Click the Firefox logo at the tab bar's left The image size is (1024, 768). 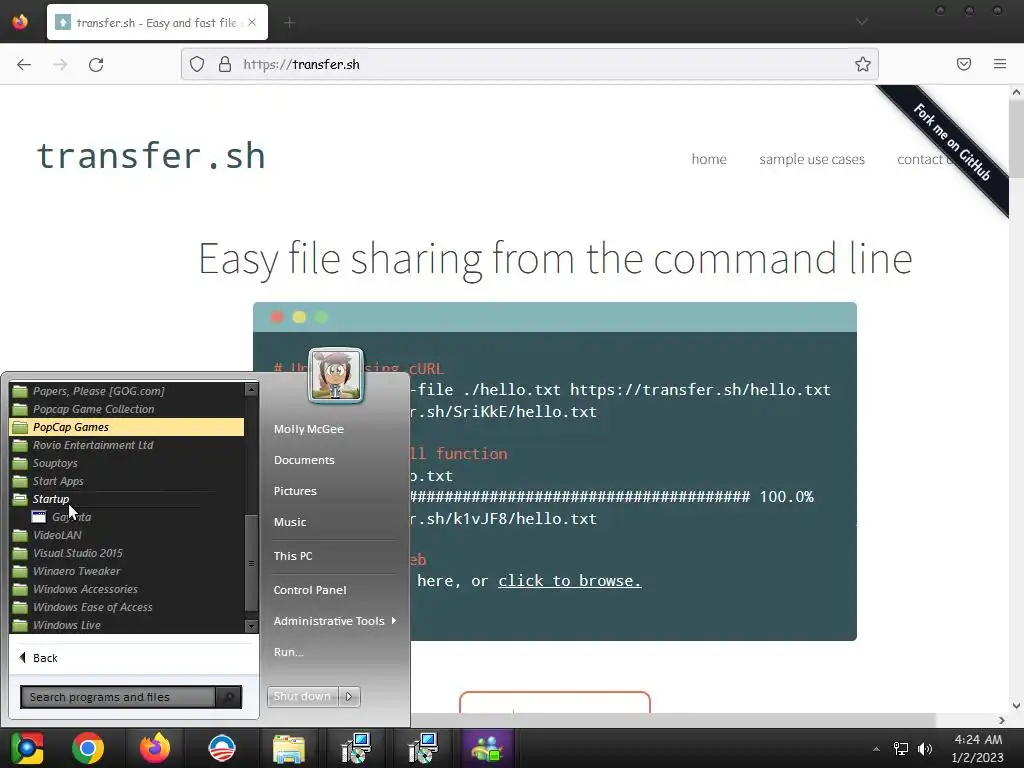(x=20, y=22)
